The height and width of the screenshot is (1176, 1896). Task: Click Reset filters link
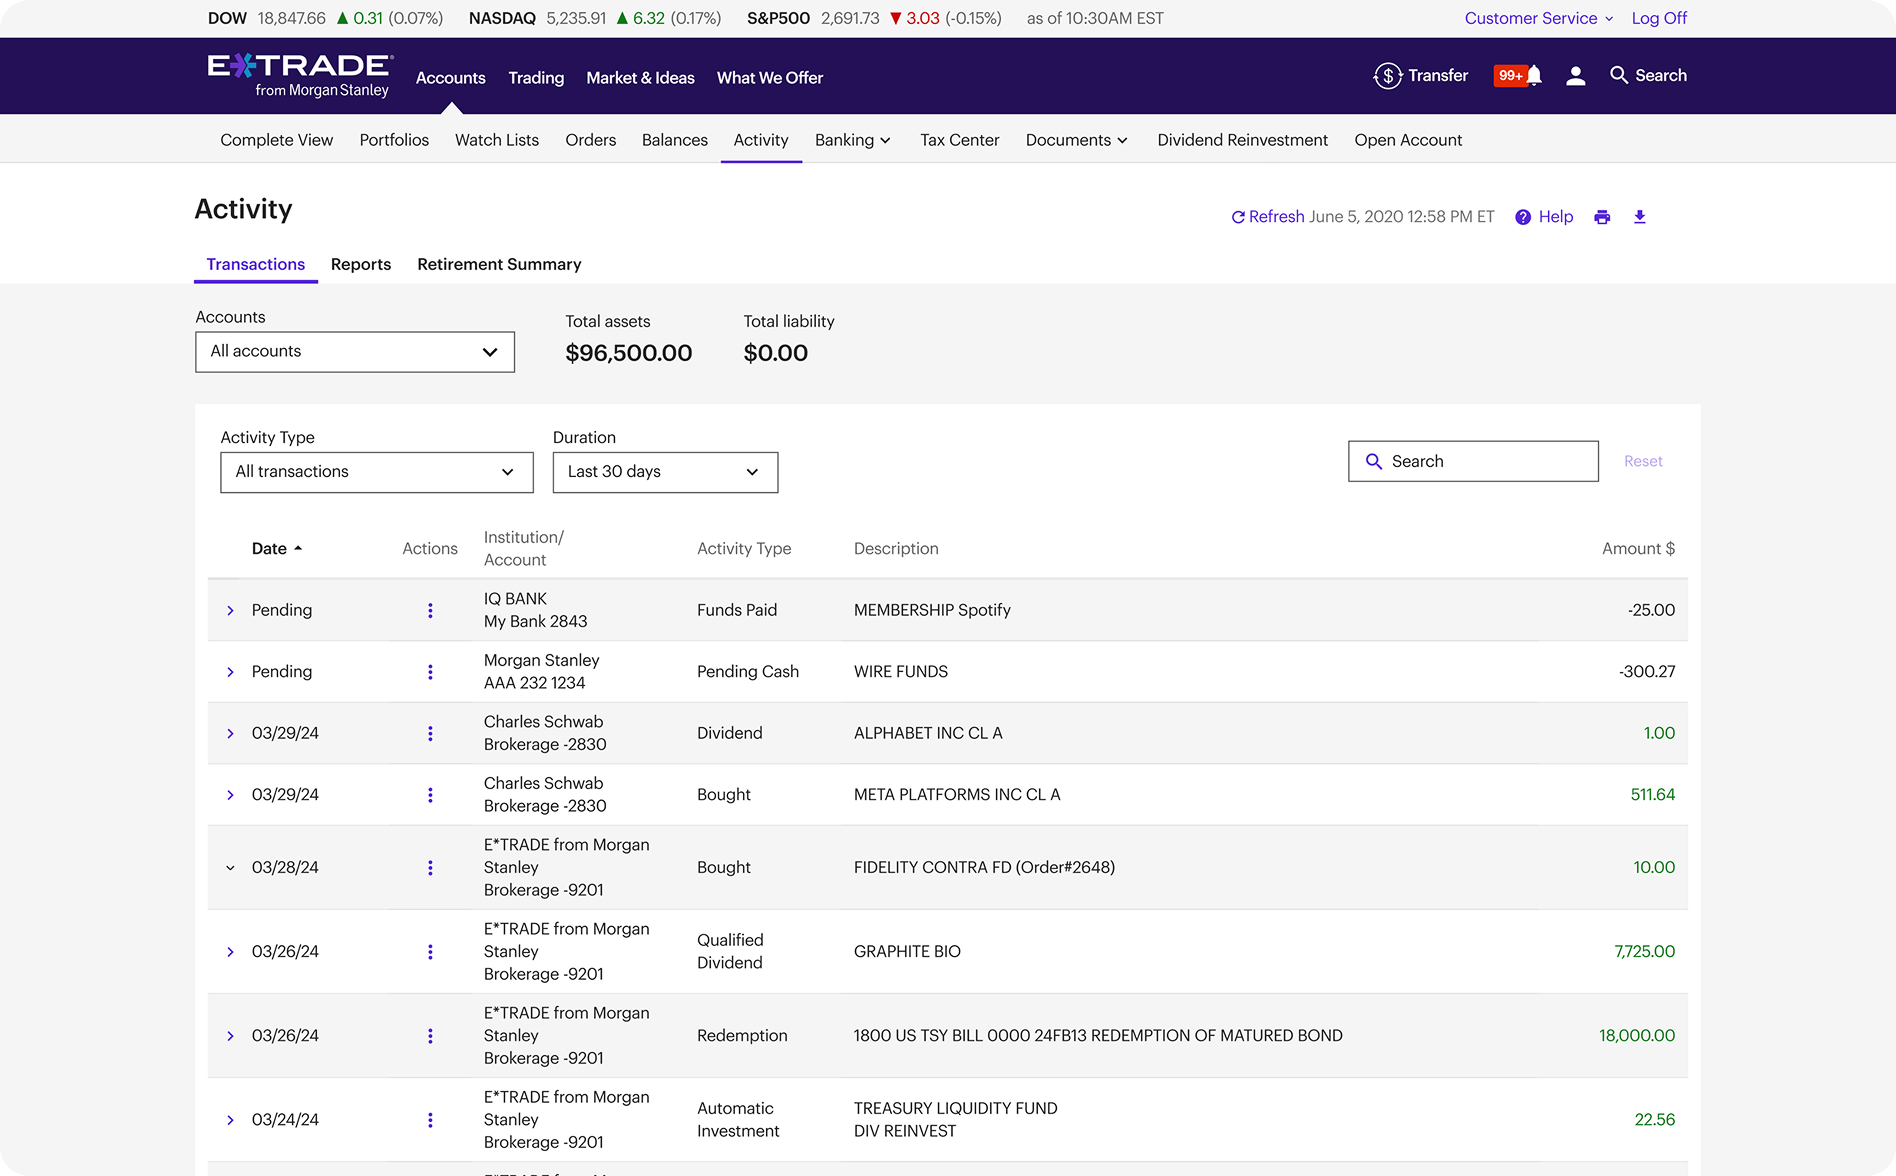[x=1643, y=461]
